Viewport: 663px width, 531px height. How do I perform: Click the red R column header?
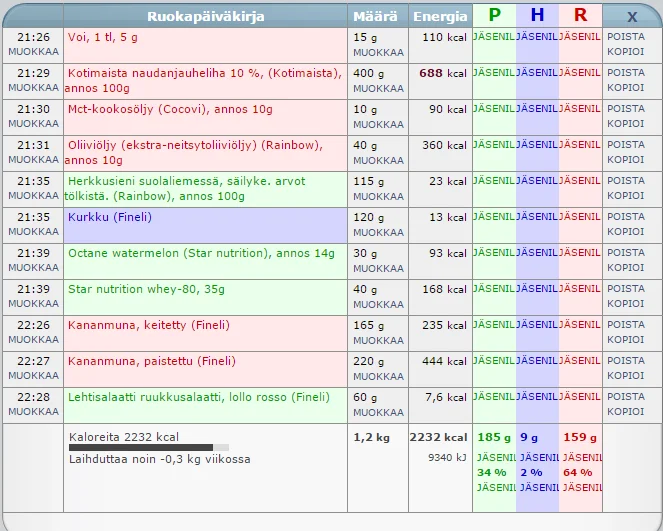[x=580, y=15]
